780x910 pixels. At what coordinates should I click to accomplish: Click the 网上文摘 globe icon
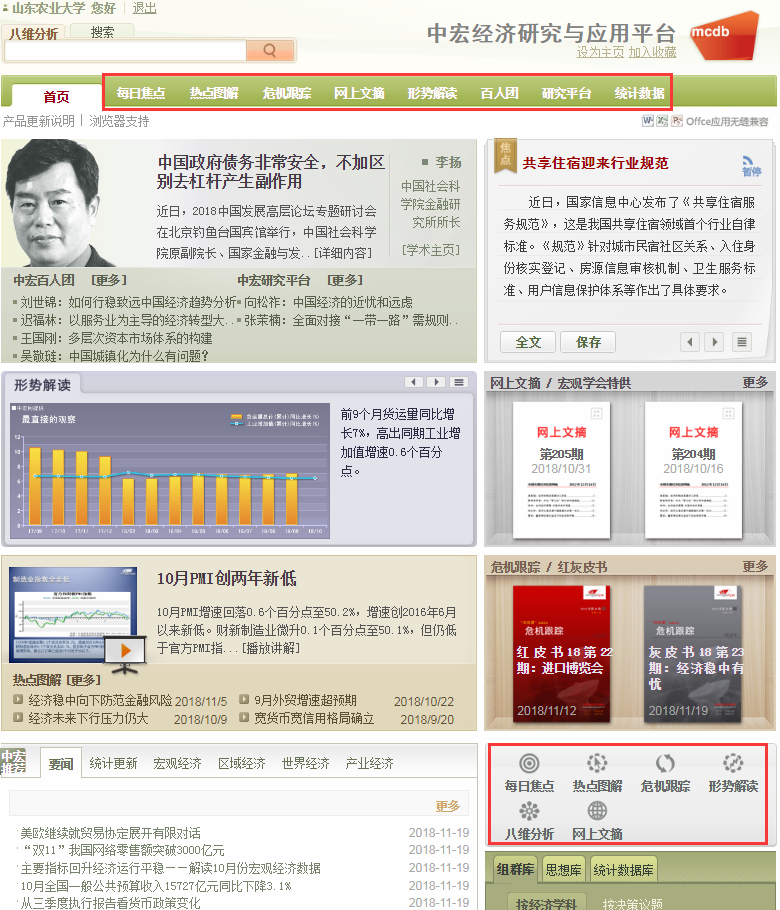(x=597, y=811)
